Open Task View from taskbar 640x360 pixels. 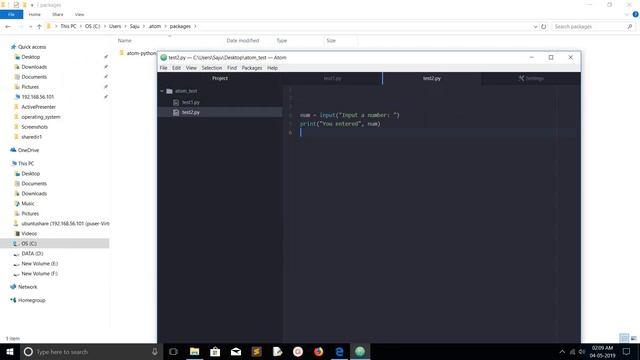coord(173,351)
